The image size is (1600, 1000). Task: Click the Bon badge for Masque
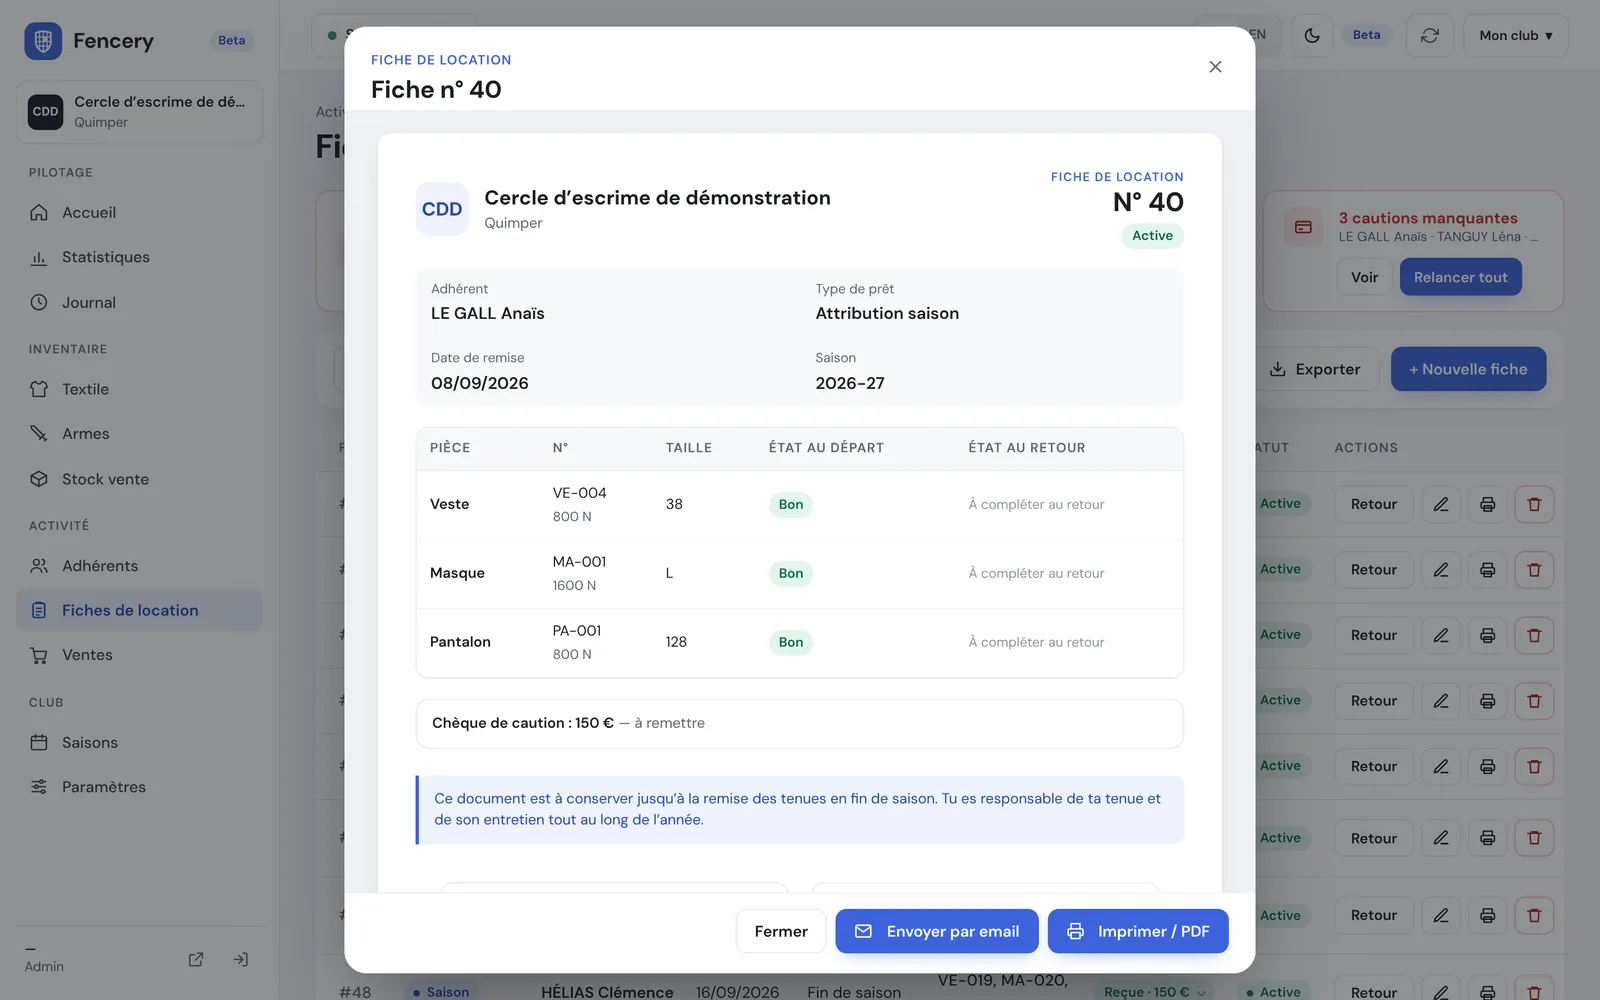(790, 573)
